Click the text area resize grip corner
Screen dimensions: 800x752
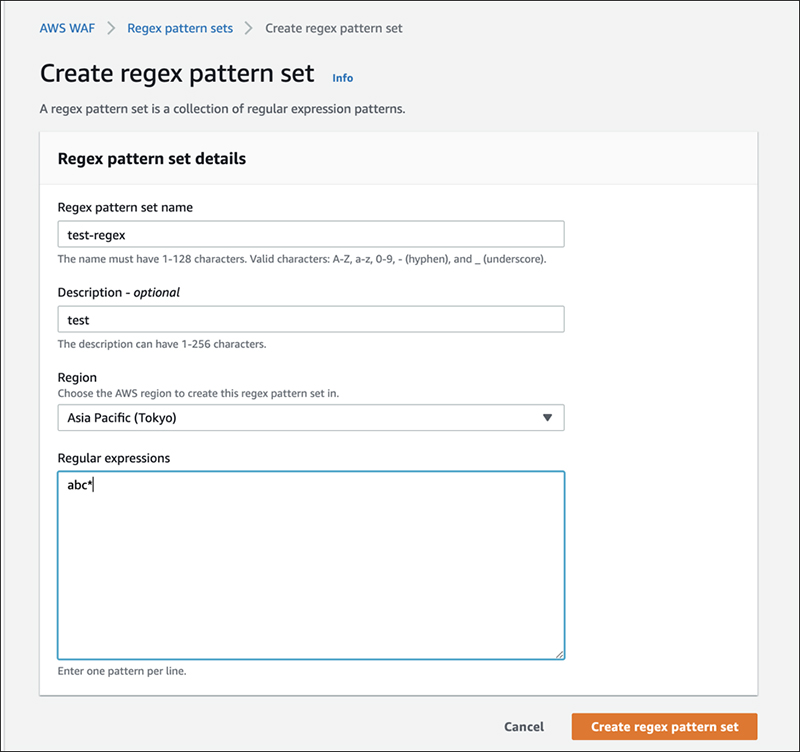coord(560,655)
